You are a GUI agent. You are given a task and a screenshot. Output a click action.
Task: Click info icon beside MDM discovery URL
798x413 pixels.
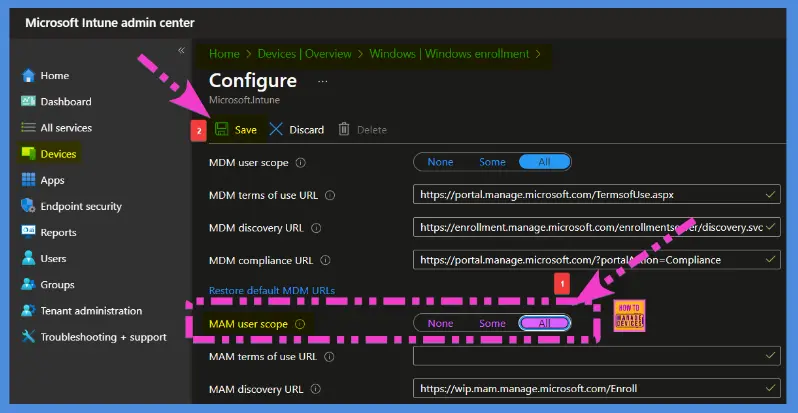pos(316,228)
